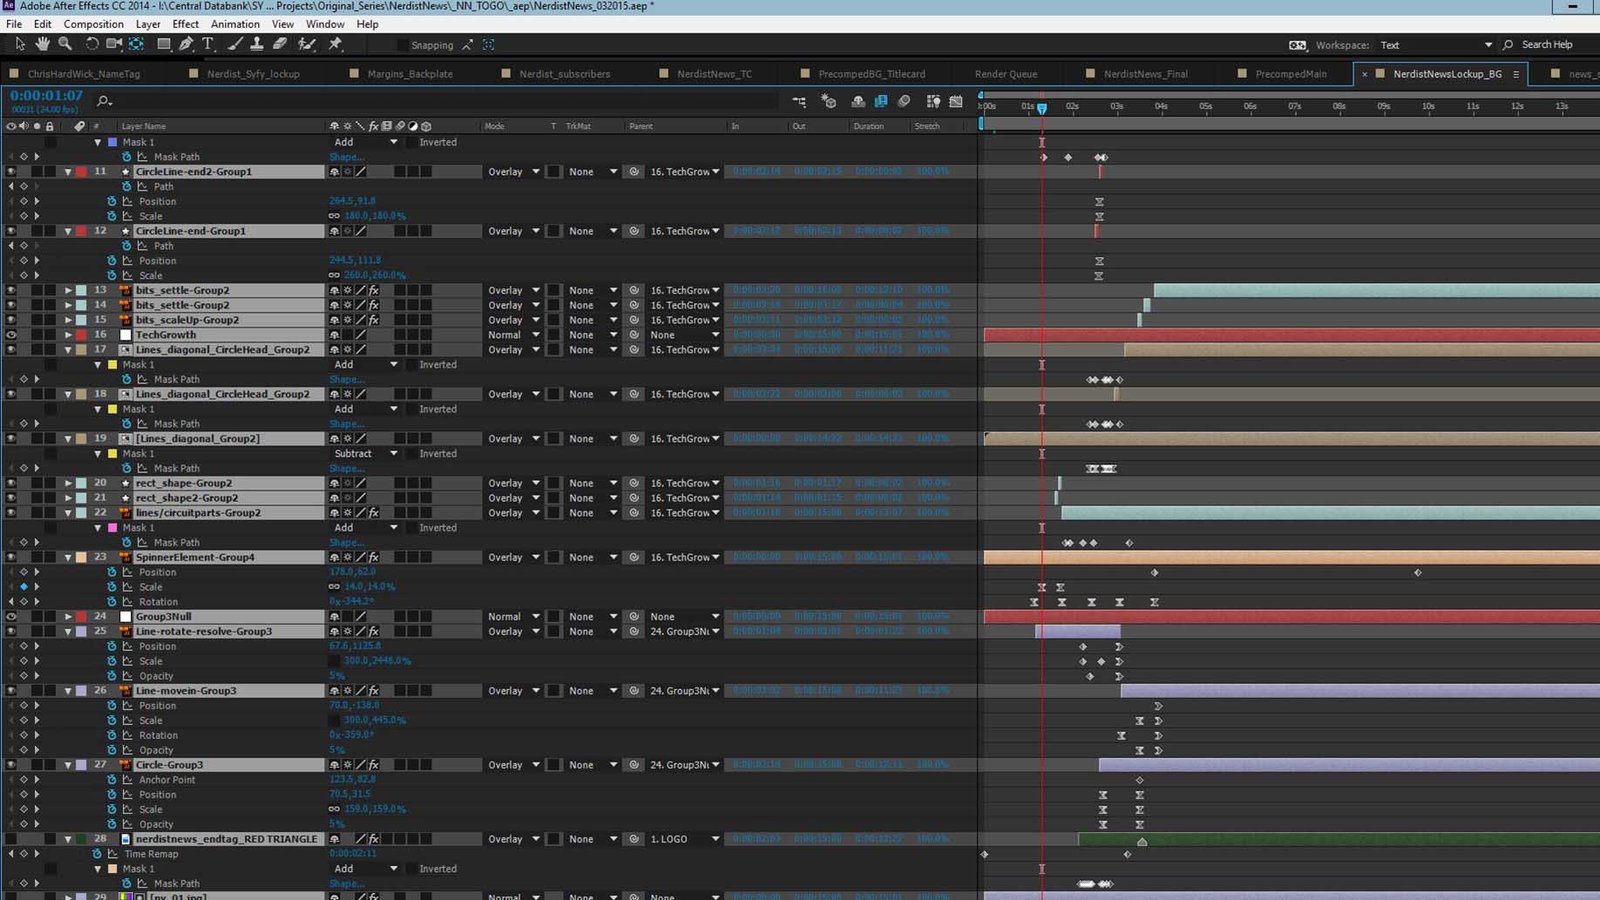
Task: Hide the TechGrowth layer with eye icon
Action: click(11, 335)
